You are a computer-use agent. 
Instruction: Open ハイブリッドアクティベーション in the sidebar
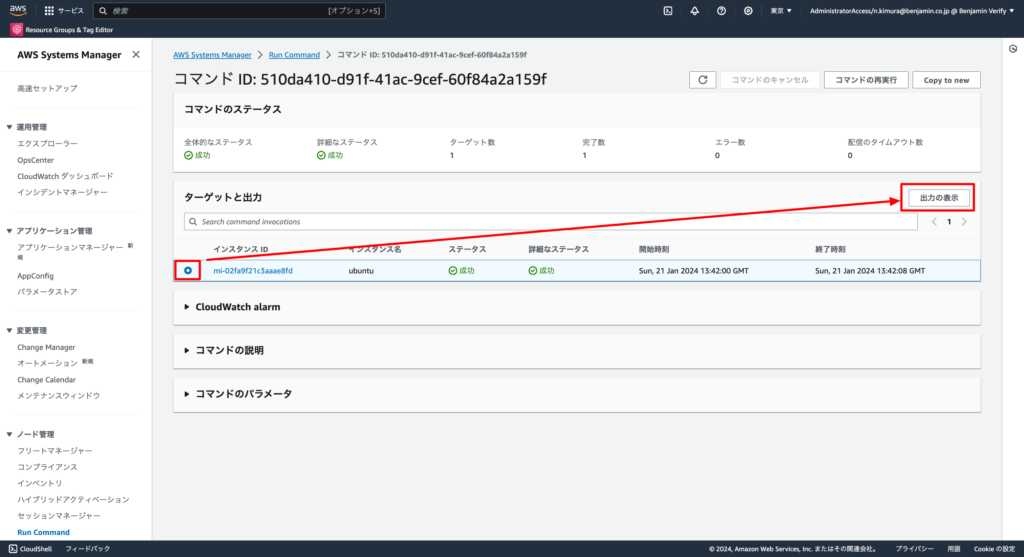[73, 500]
